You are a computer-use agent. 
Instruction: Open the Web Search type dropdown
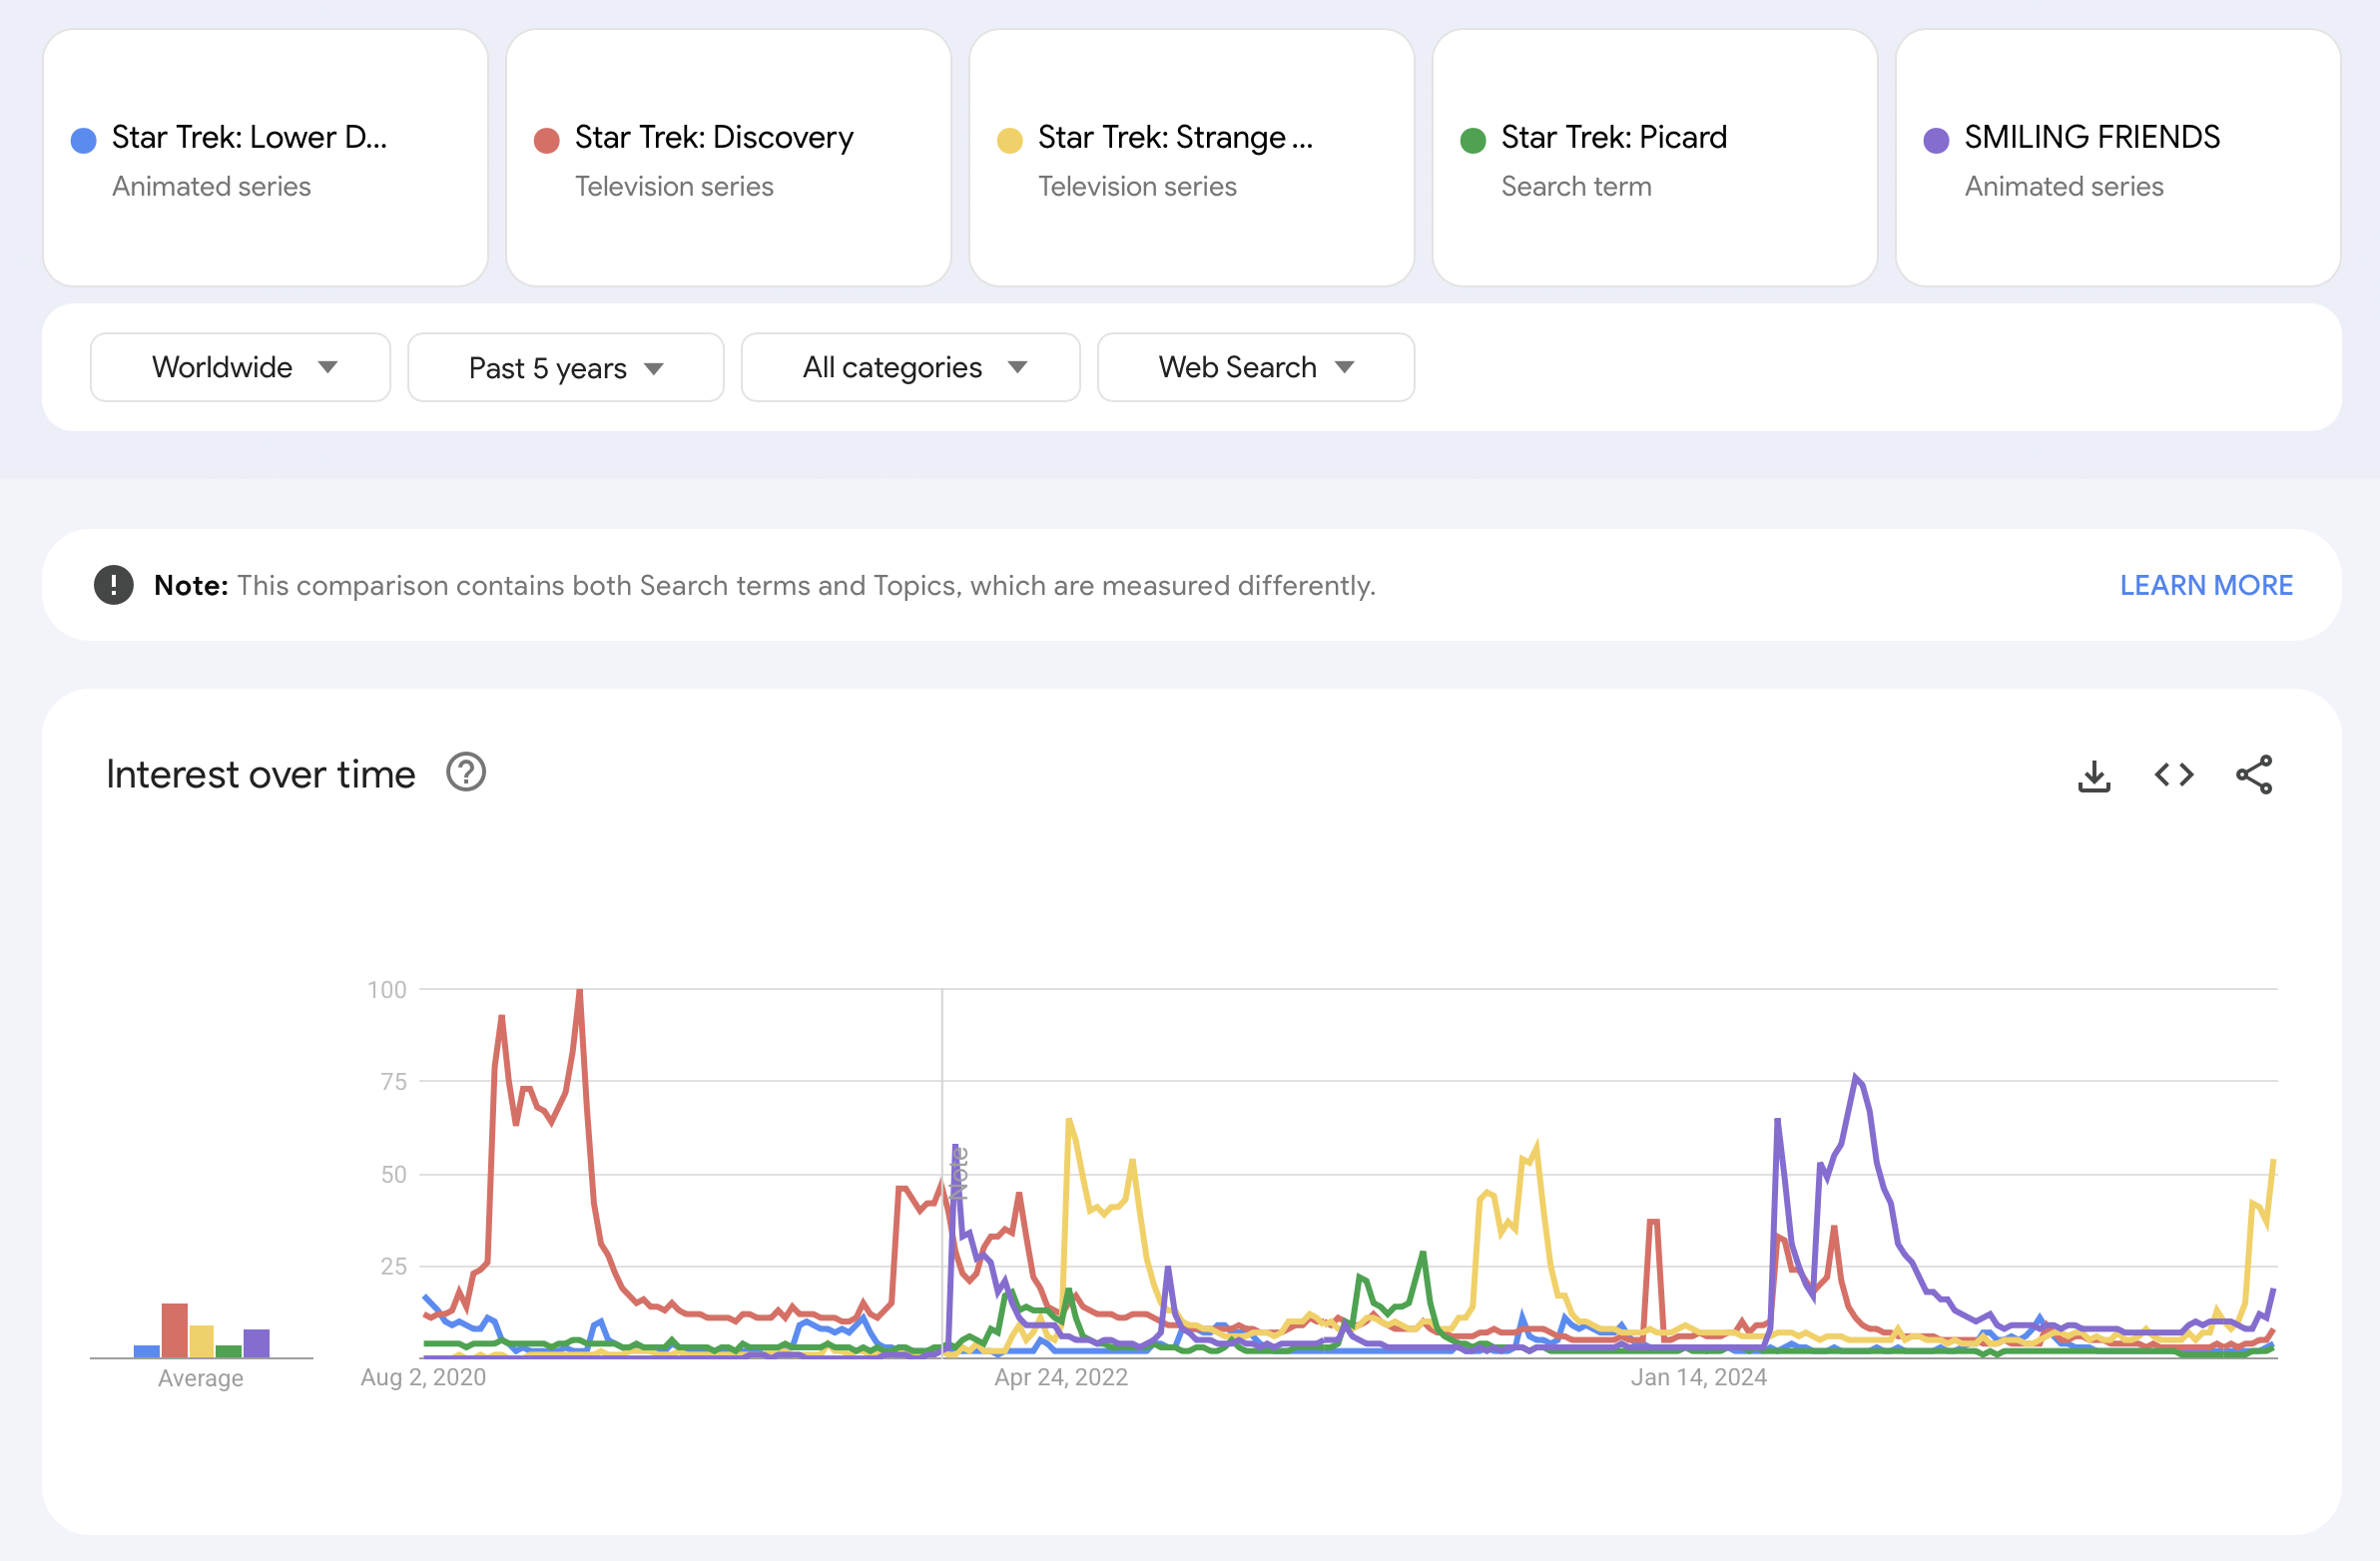[x=1256, y=367]
